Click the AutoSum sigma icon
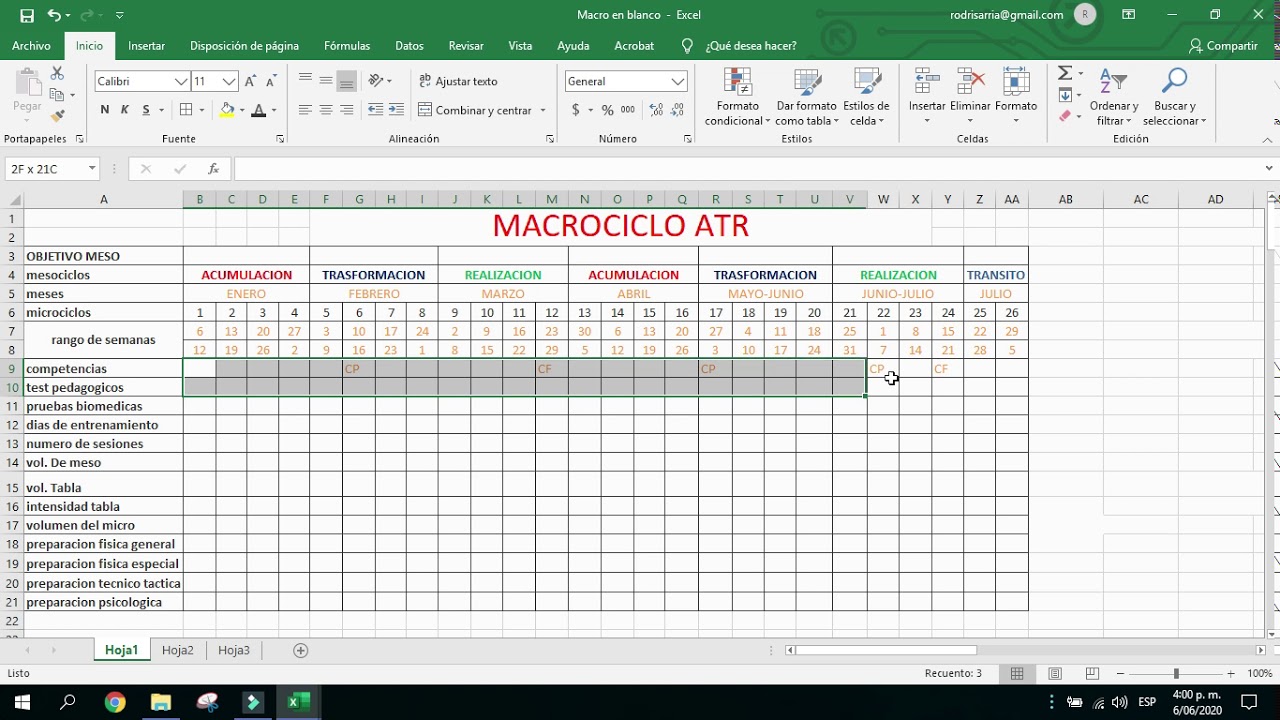 [x=1065, y=74]
